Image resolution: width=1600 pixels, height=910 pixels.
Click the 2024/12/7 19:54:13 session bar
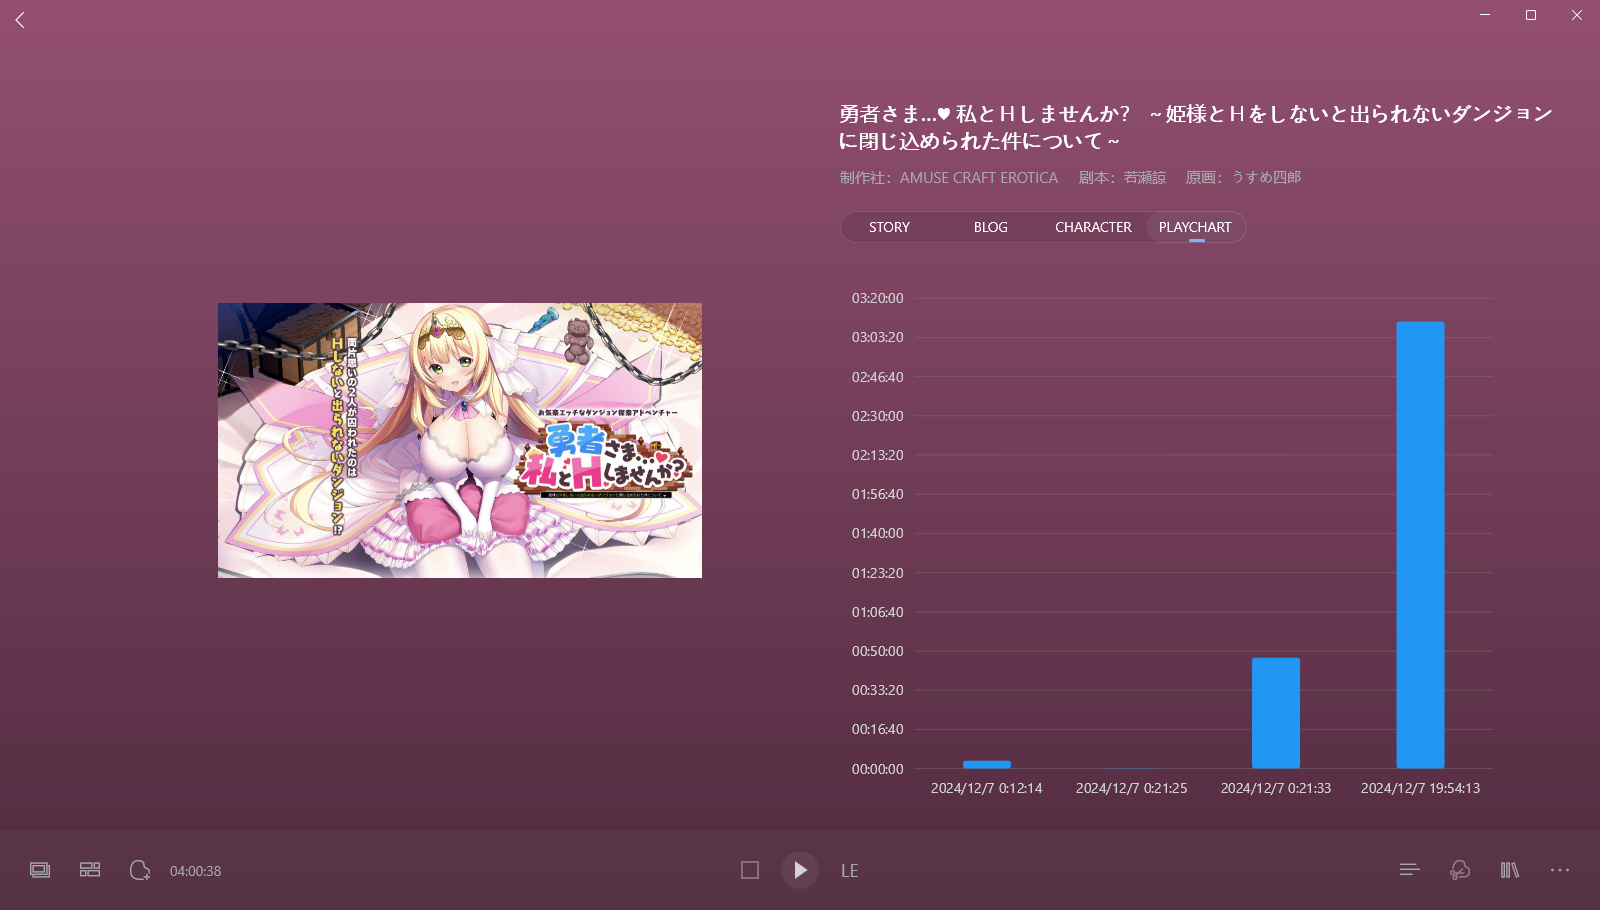click(1420, 545)
